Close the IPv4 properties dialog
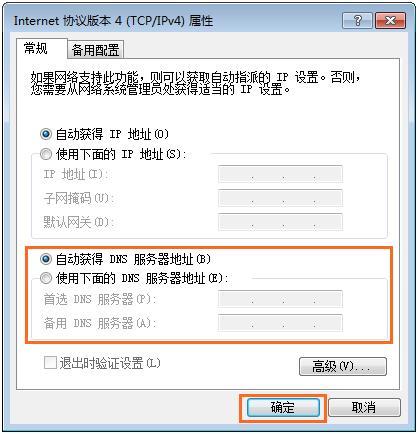 coord(390,21)
